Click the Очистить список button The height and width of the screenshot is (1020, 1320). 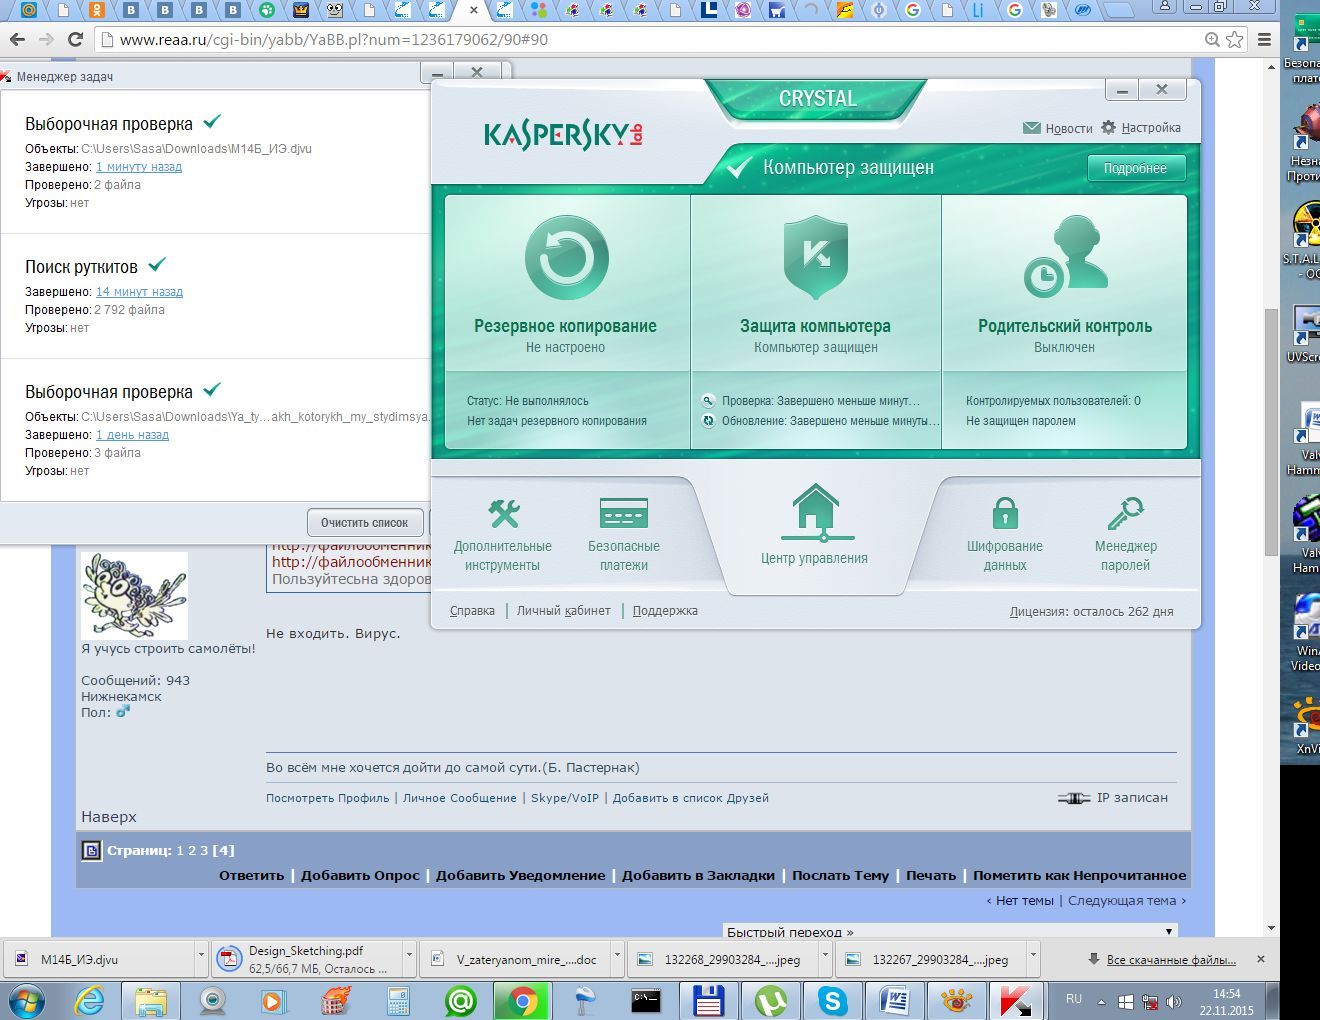pyautogui.click(x=364, y=522)
